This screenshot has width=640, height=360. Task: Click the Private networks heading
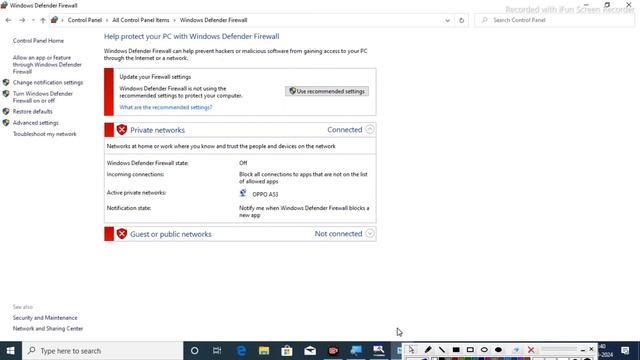point(158,130)
